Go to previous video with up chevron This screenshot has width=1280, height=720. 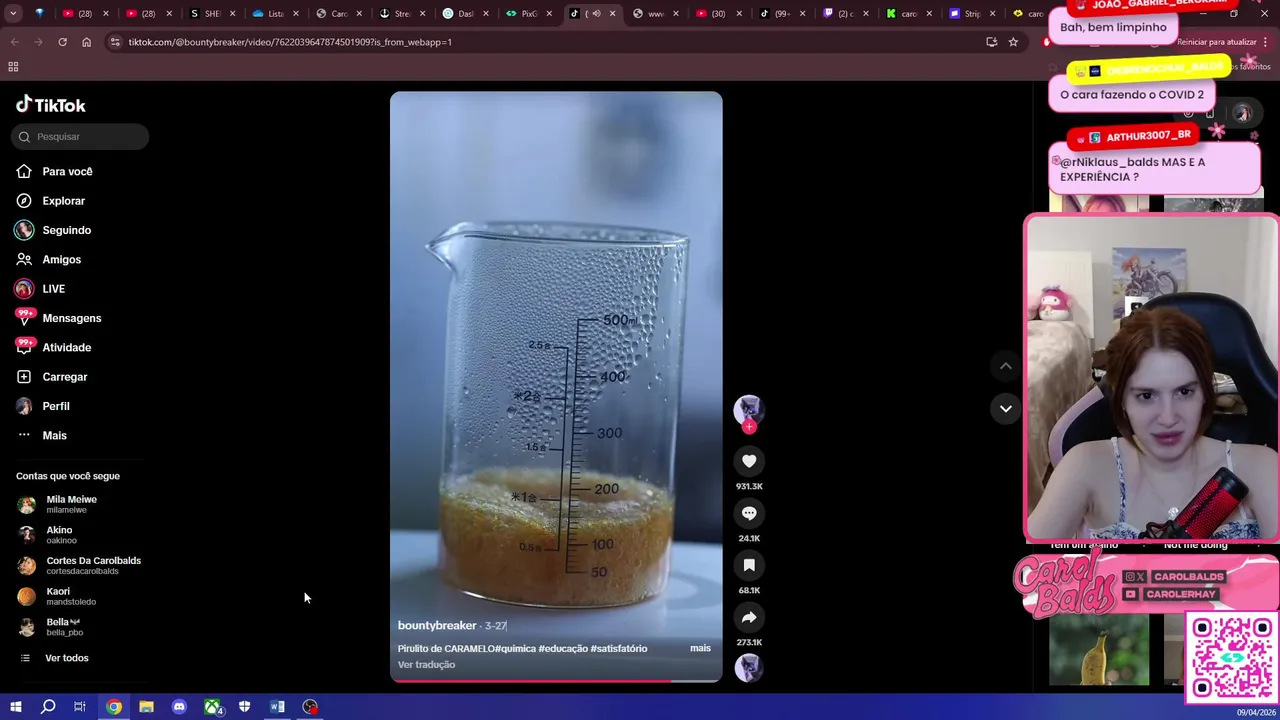1006,366
